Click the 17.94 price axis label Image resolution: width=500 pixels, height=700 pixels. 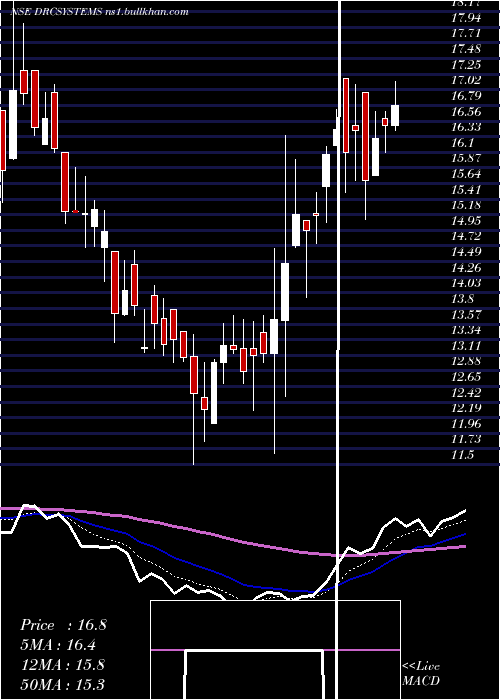pyautogui.click(x=466, y=18)
